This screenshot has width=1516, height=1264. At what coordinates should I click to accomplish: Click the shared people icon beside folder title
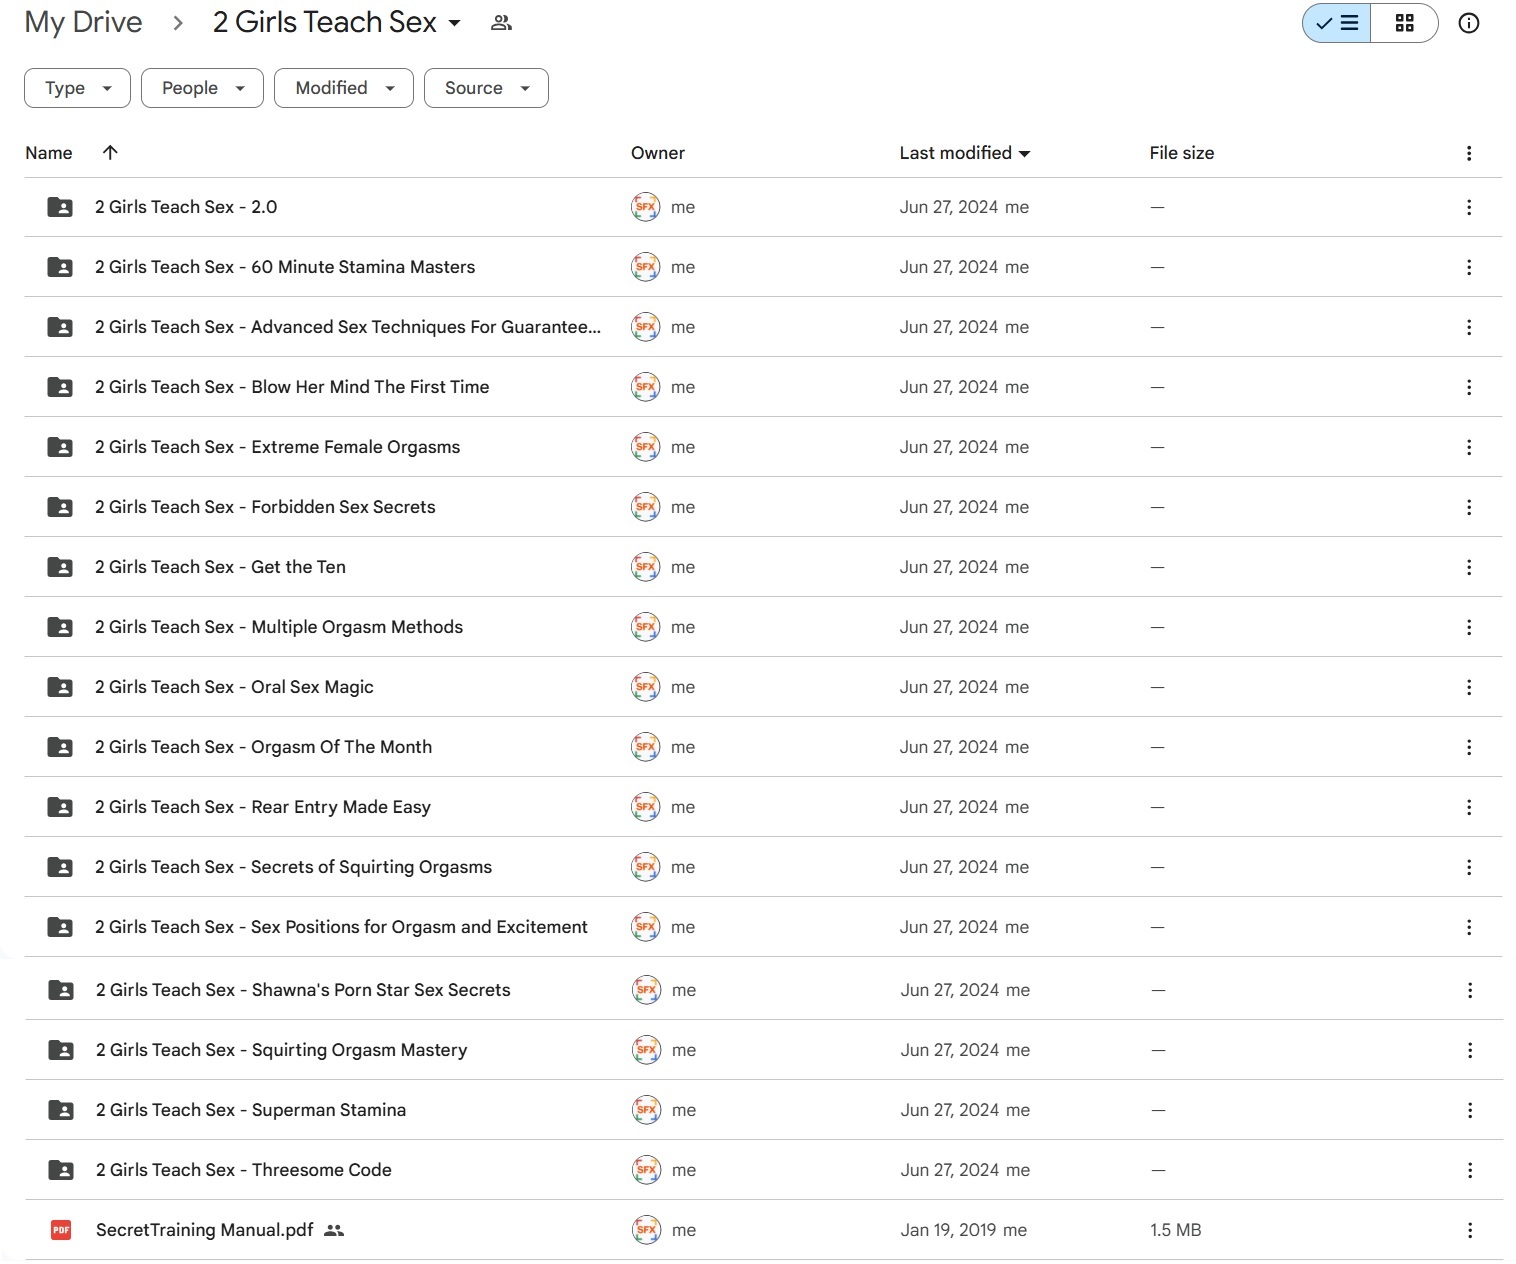tap(501, 23)
